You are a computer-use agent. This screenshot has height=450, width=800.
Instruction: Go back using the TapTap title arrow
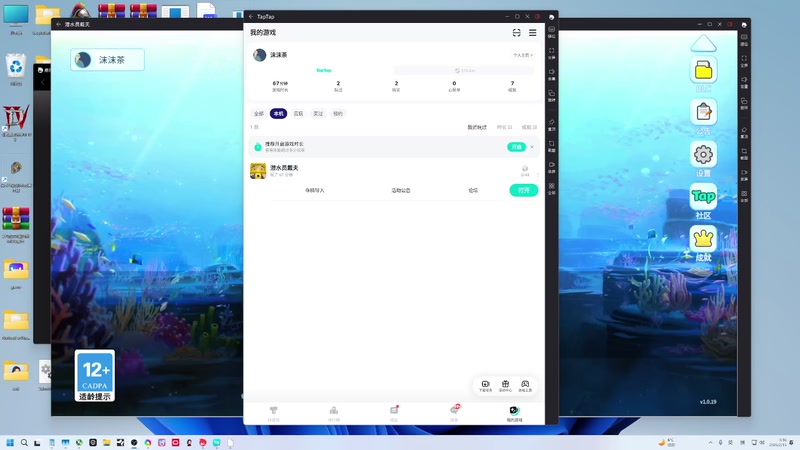coord(251,16)
